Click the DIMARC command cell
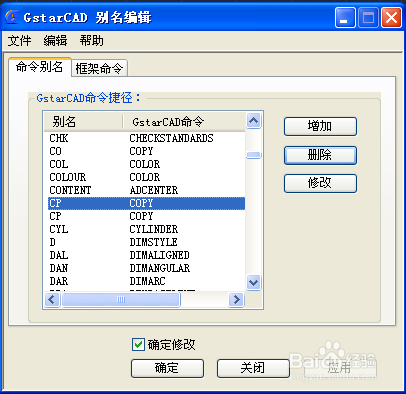 [147, 281]
